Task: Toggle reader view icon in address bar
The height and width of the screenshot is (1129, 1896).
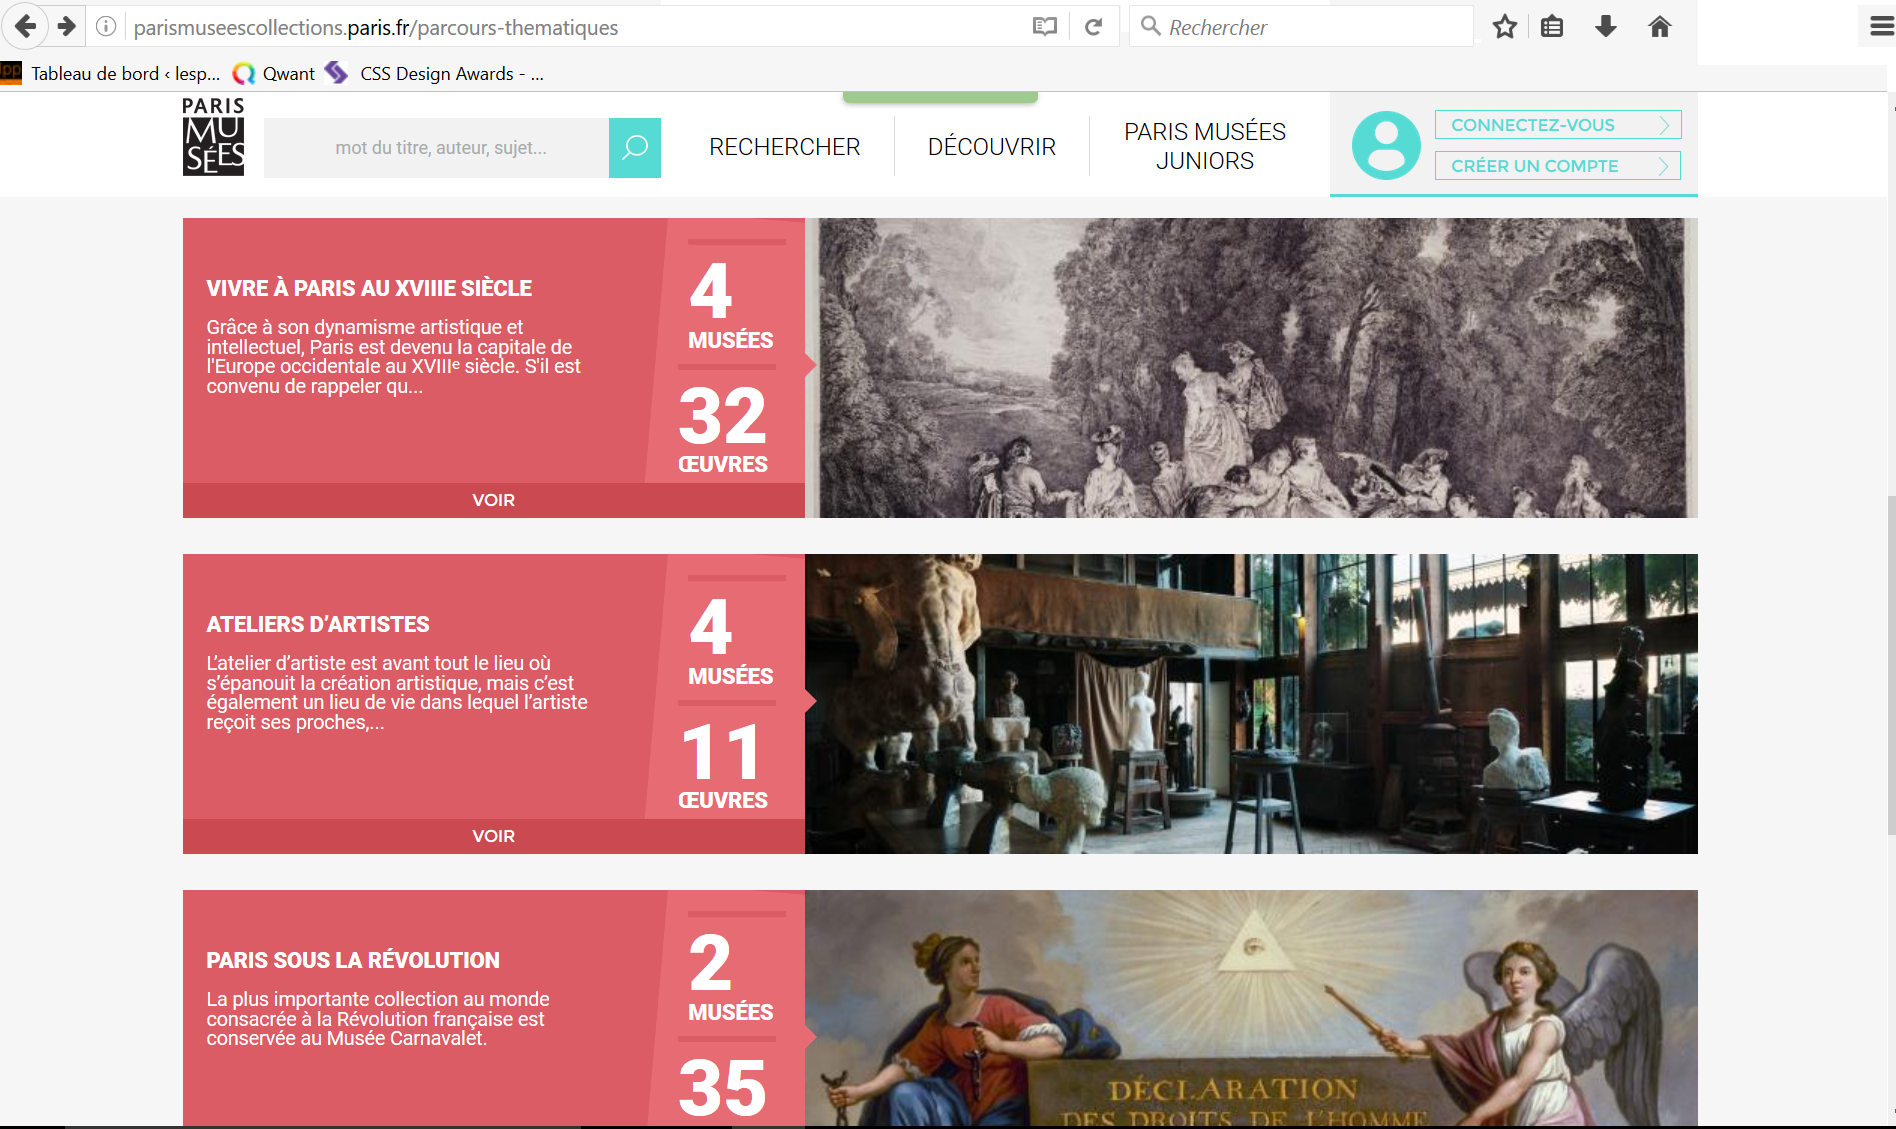Action: click(1044, 27)
